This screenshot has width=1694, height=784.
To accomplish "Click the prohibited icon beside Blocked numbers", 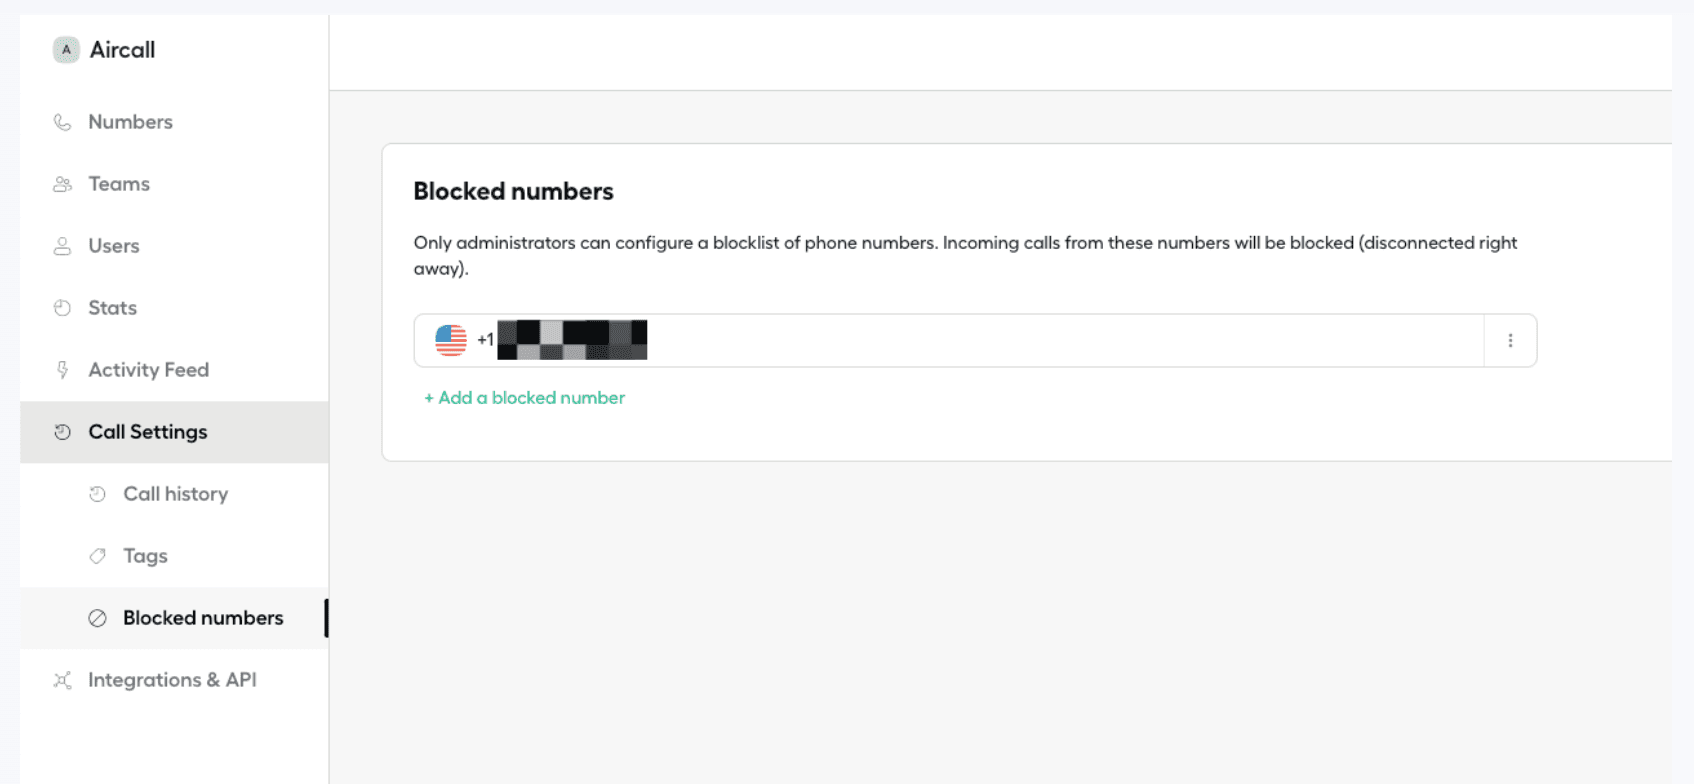I will click(x=97, y=618).
